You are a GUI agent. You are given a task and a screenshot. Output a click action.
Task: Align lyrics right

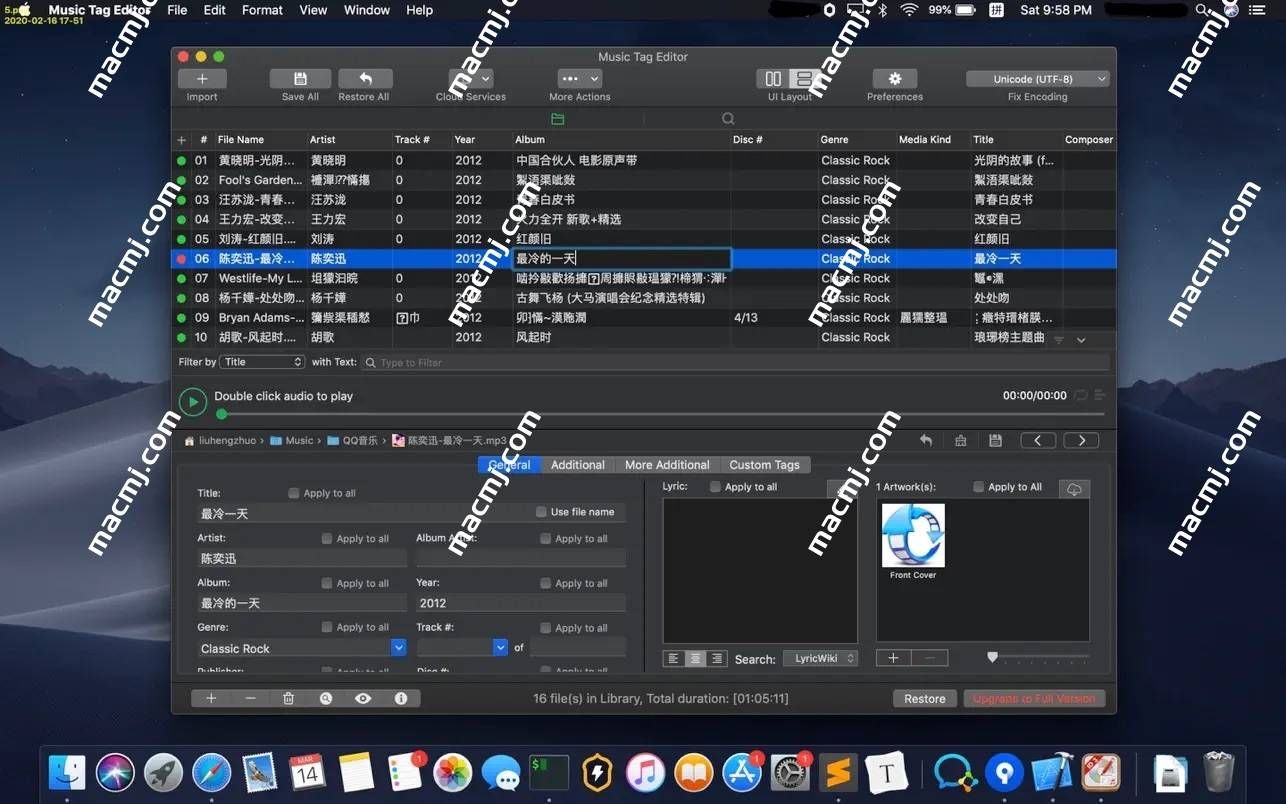click(x=716, y=659)
